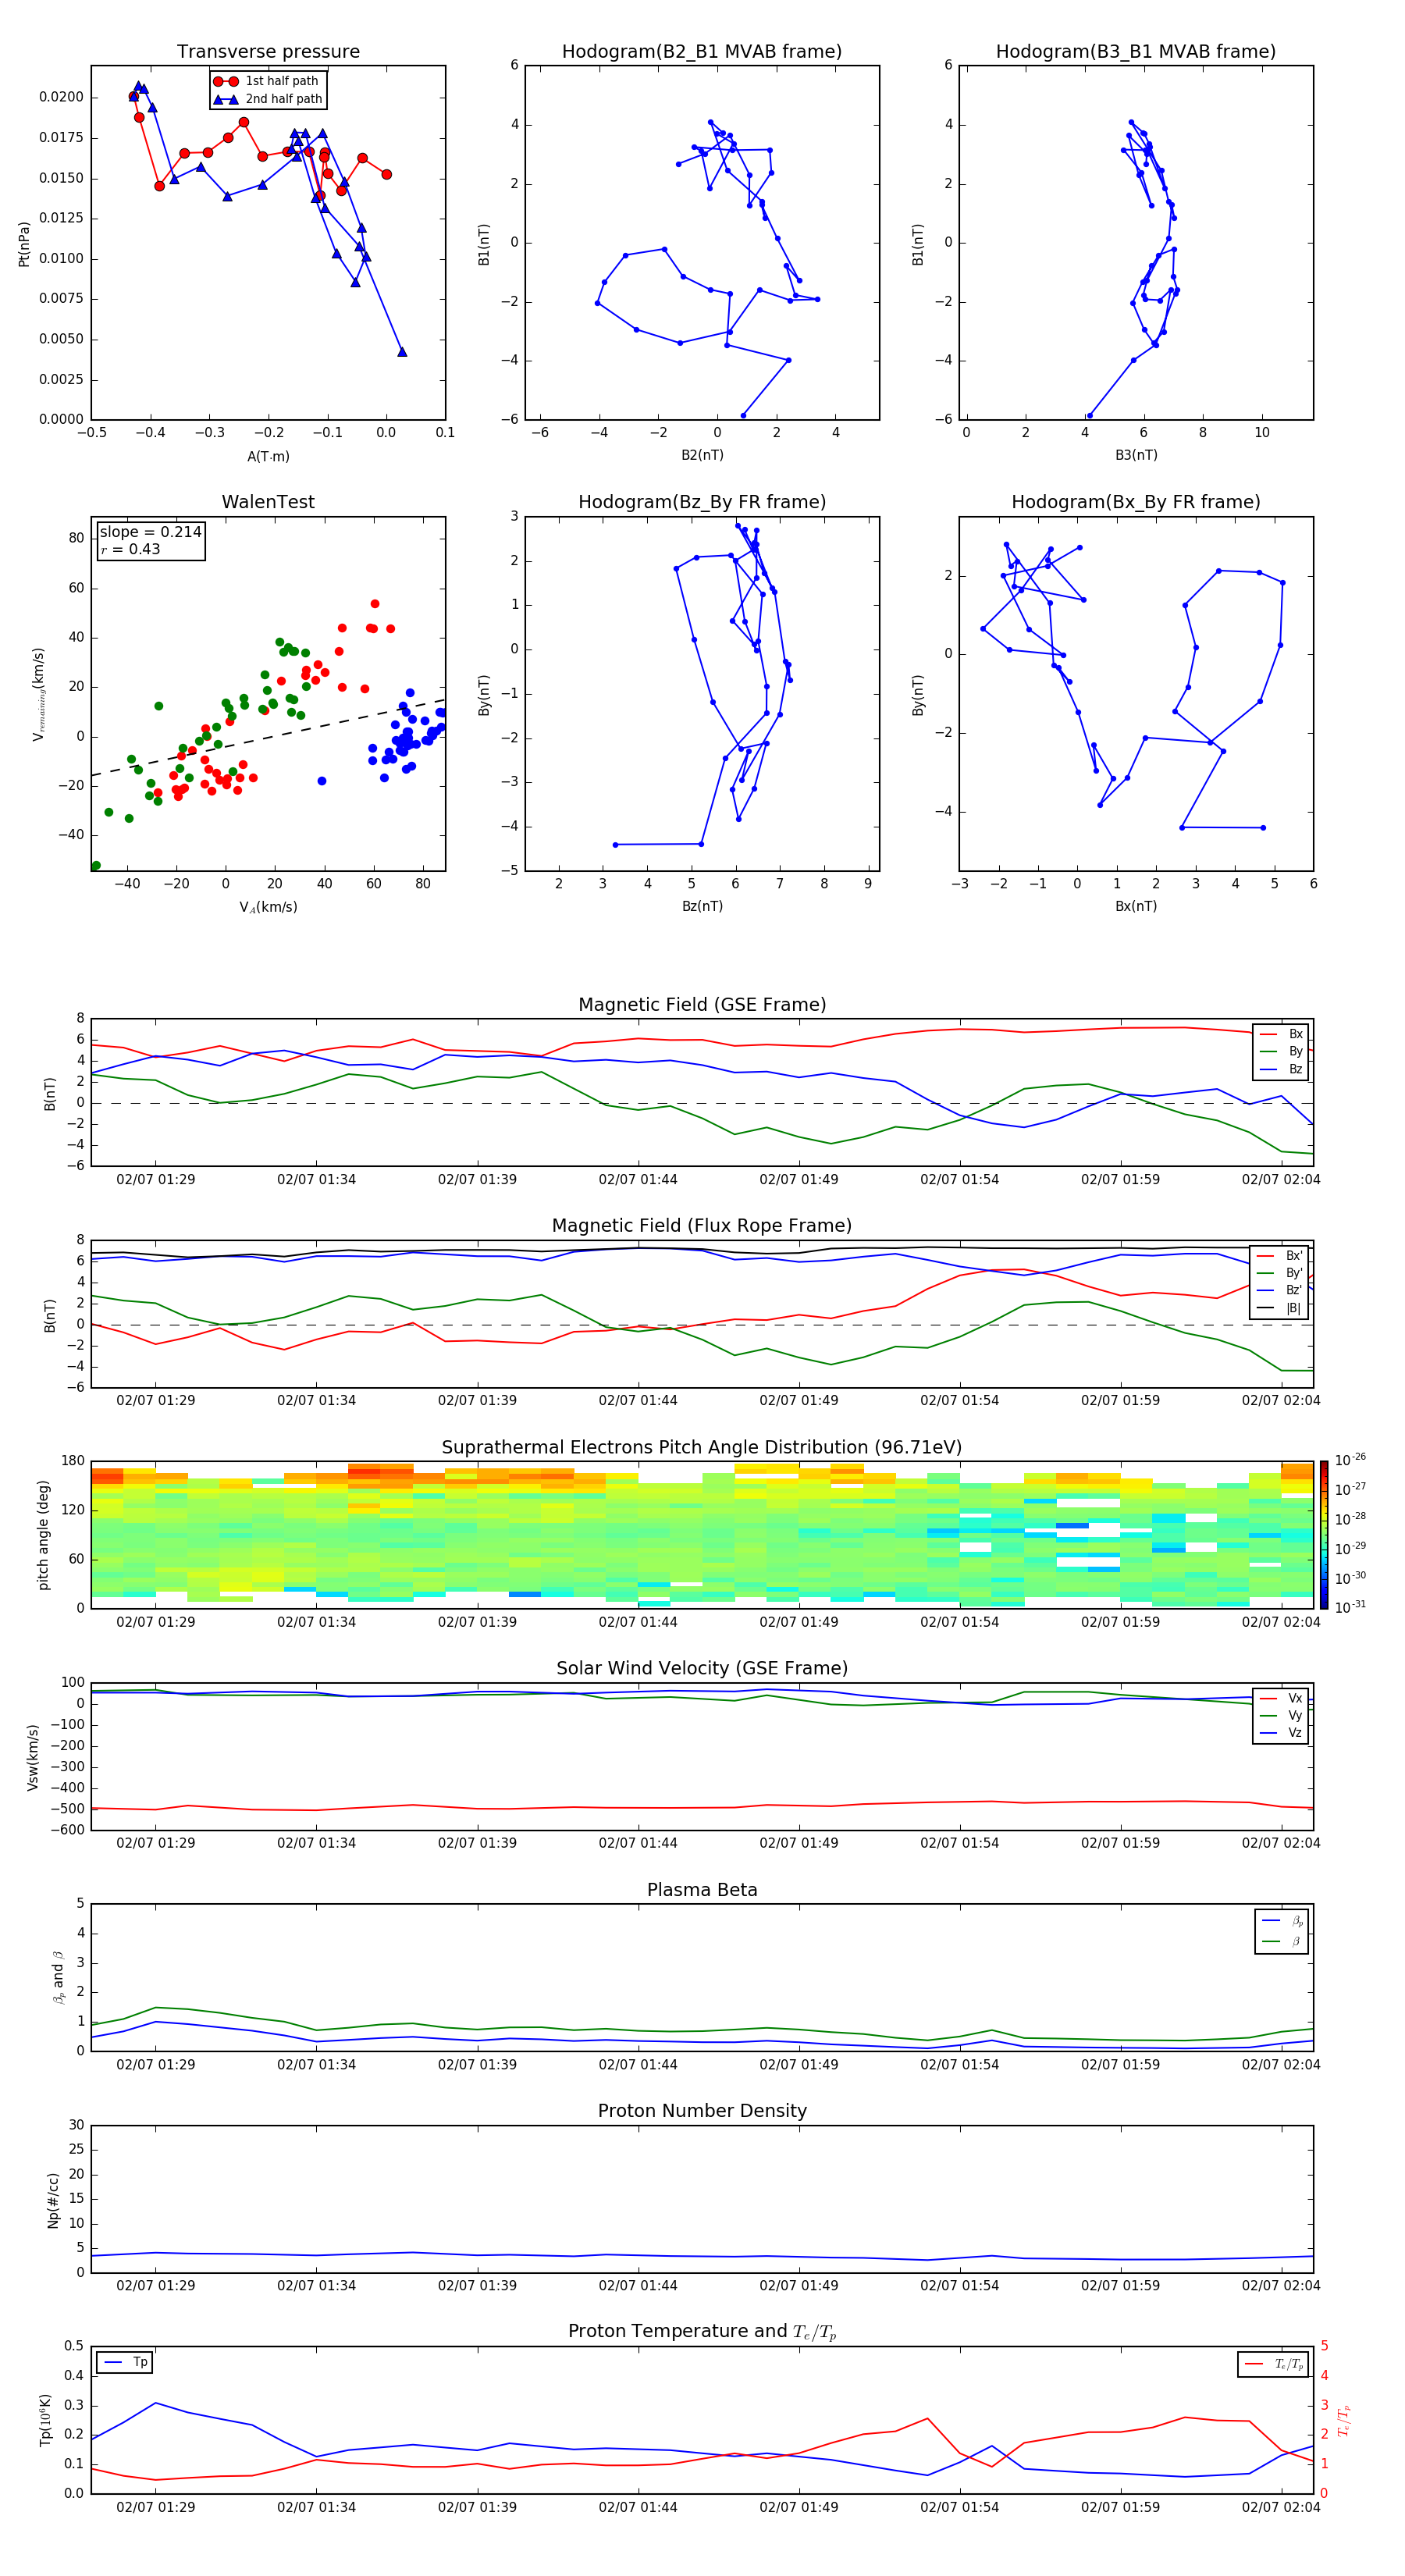Screen dimensions: 1405x2576
Task: Select 'Vy' in the velocity legend
Action: coord(1281,1715)
